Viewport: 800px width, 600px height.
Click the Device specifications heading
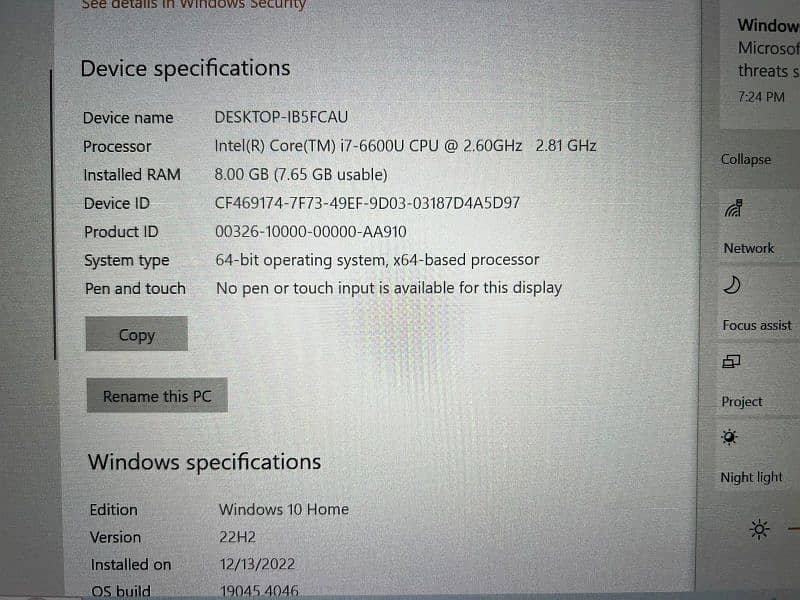185,68
